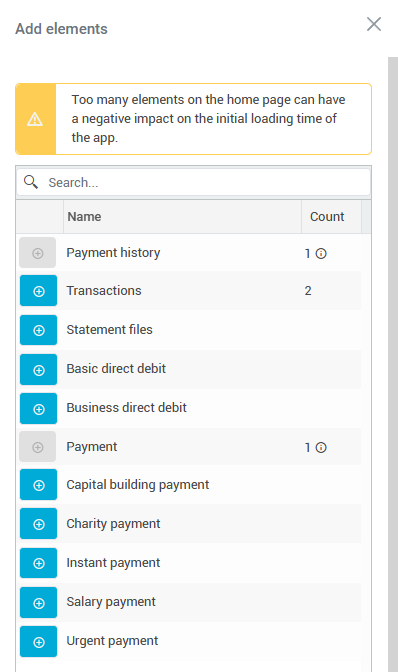Screen dimensions: 398x672
Task: Click the info icon beside Payment count
Action: tap(321, 447)
